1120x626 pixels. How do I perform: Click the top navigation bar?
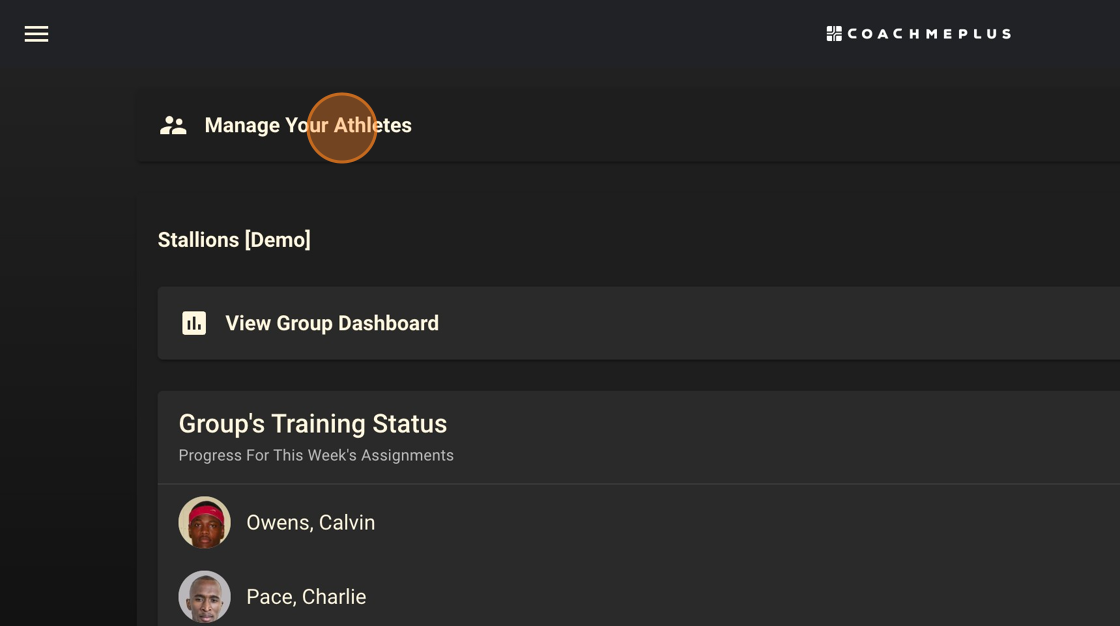pyautogui.click(x=560, y=33)
